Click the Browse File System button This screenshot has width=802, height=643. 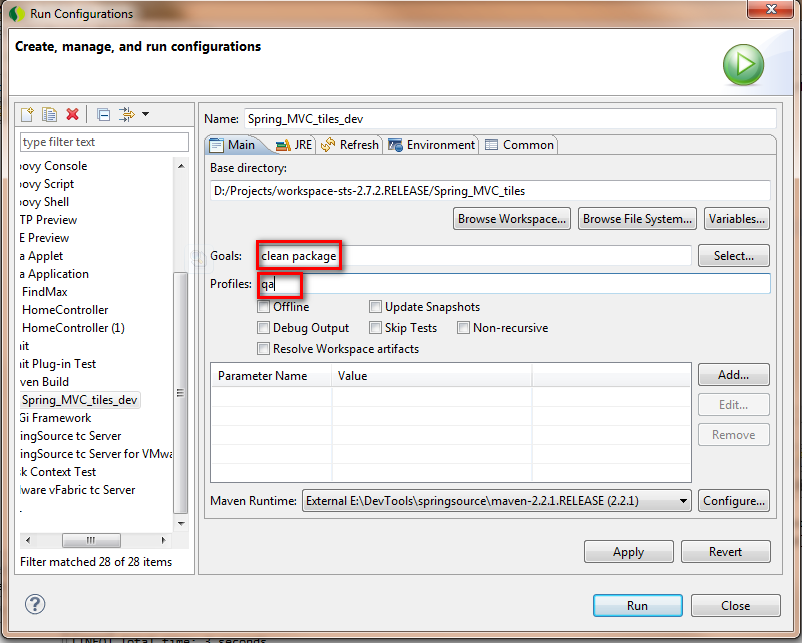[637, 219]
